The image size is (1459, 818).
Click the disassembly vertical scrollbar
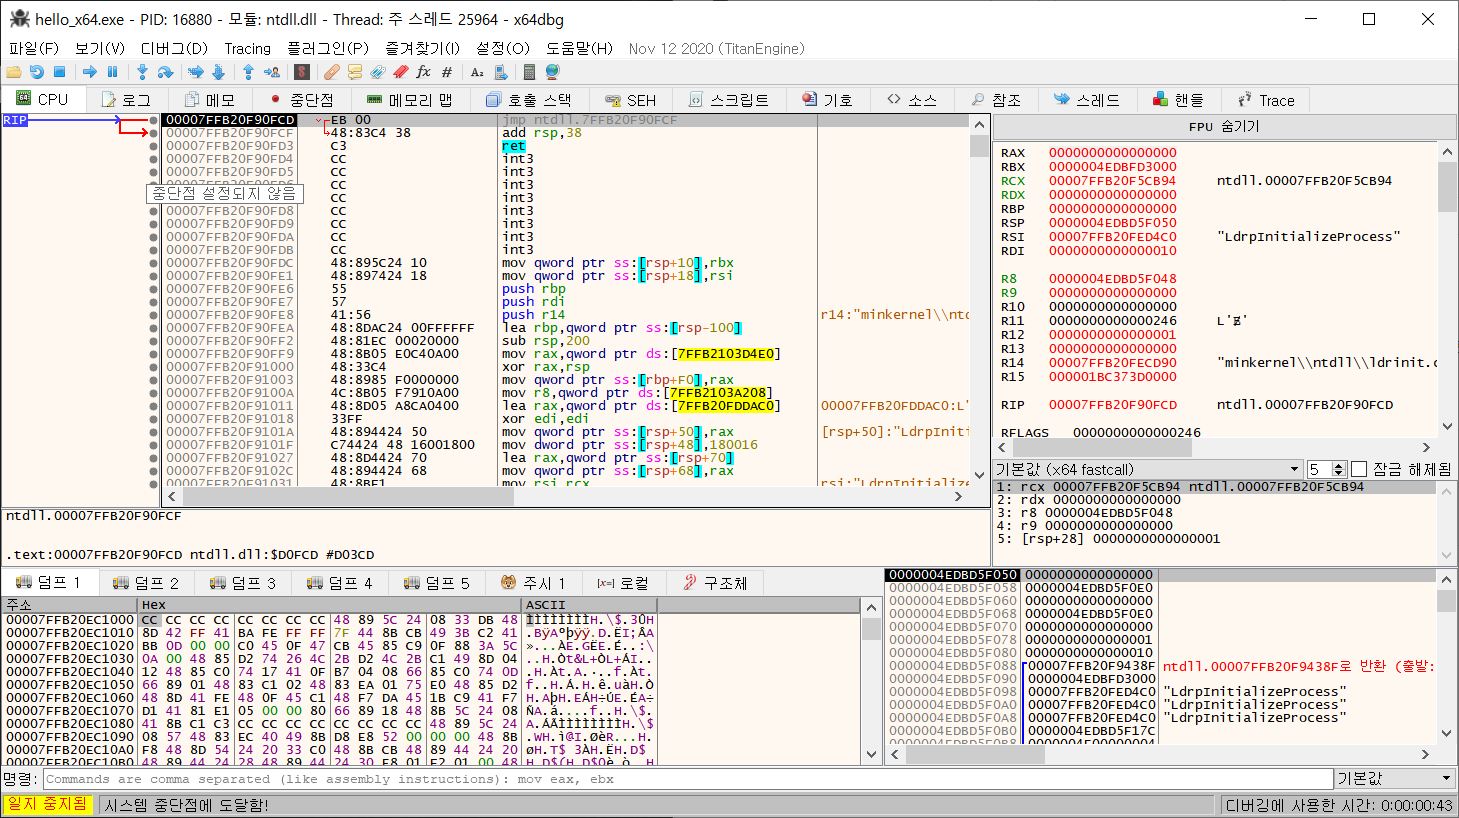point(979,300)
